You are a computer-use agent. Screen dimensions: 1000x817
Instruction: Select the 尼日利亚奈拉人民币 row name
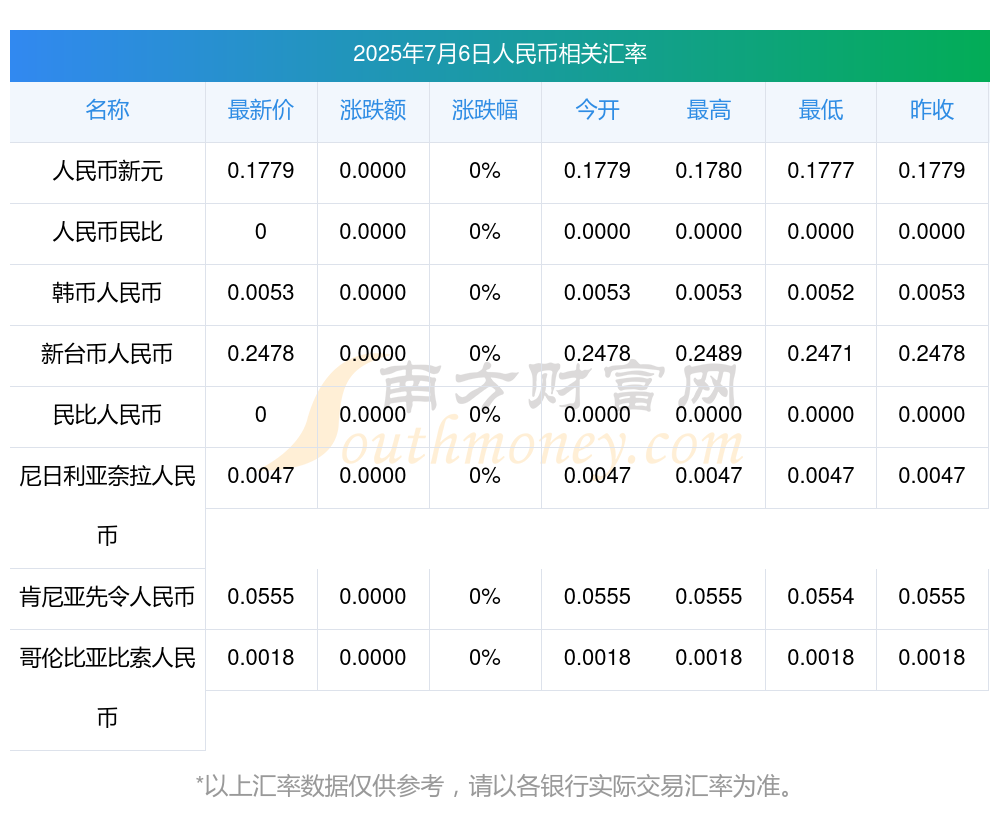[x=107, y=506]
